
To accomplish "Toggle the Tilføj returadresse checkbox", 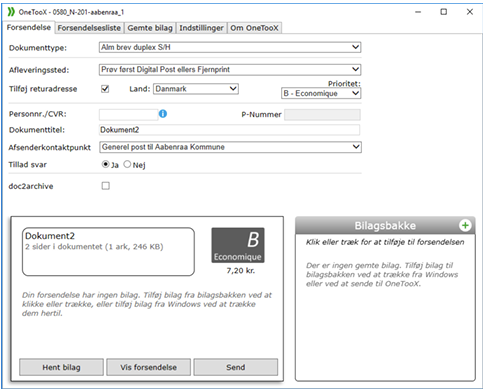I will (x=105, y=89).
